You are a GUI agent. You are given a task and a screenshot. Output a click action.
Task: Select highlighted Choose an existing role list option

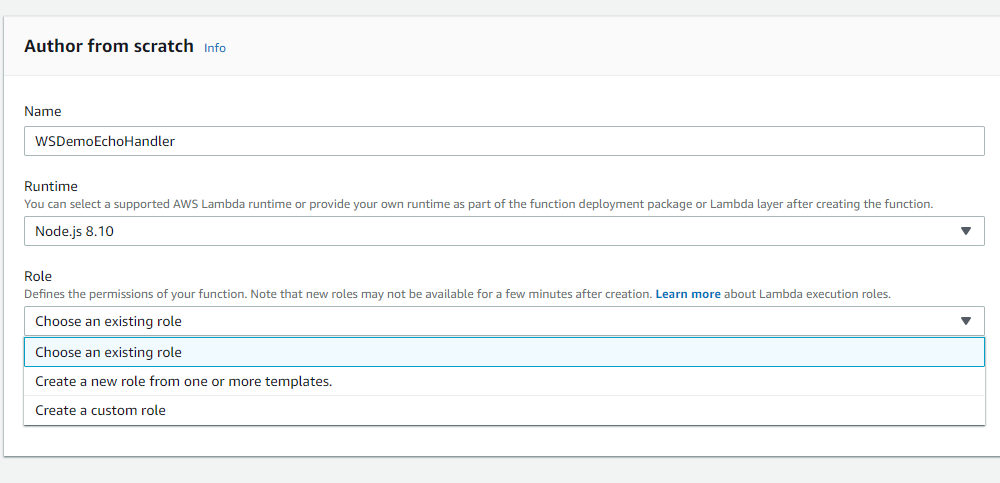(108, 352)
